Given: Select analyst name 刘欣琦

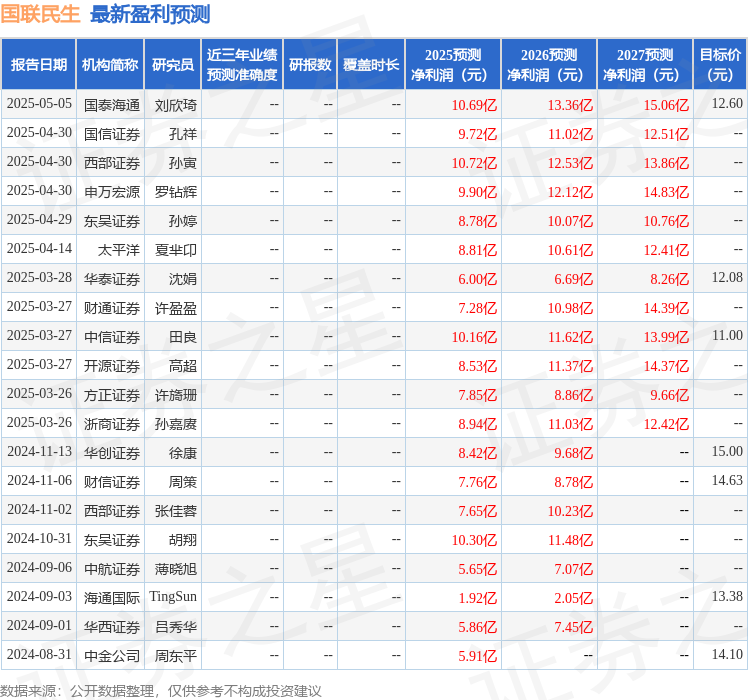Looking at the screenshot, I should point(176,105).
